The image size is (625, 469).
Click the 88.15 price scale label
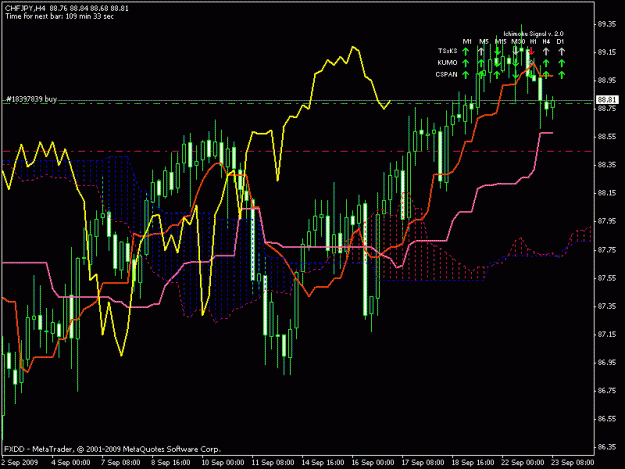607,193
